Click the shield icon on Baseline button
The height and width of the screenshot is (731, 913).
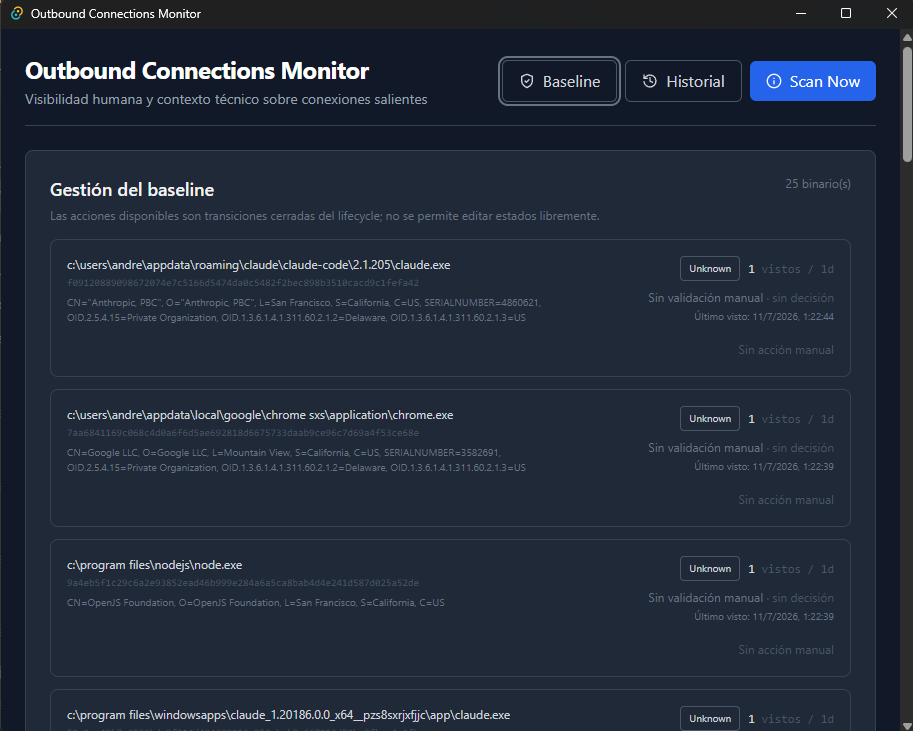click(526, 82)
